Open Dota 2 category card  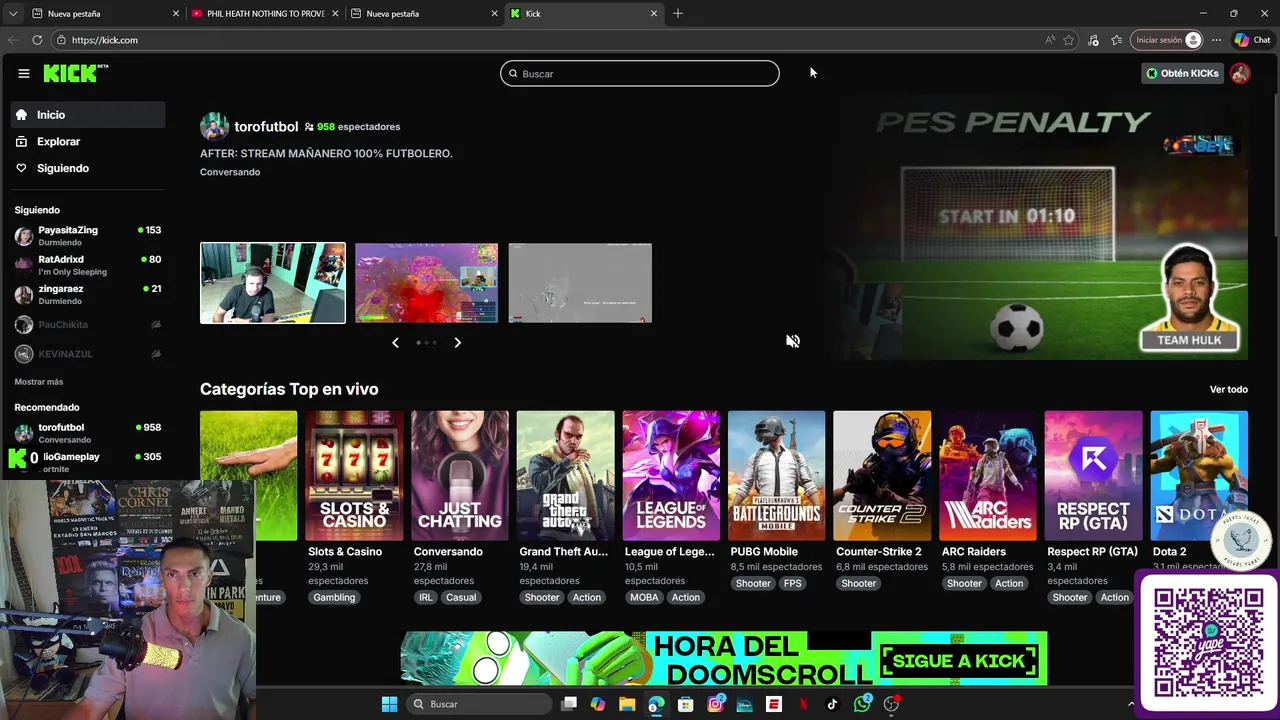click(1199, 476)
